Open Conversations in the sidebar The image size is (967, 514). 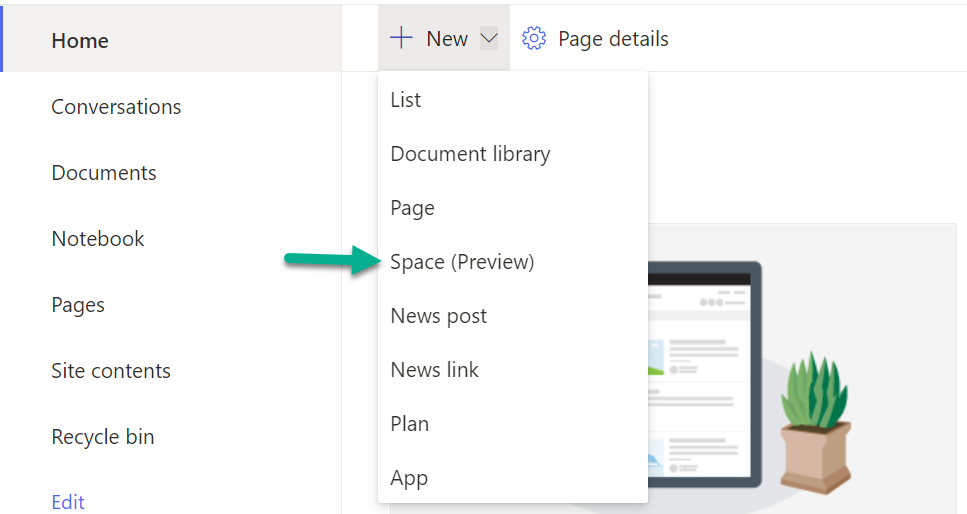116,107
